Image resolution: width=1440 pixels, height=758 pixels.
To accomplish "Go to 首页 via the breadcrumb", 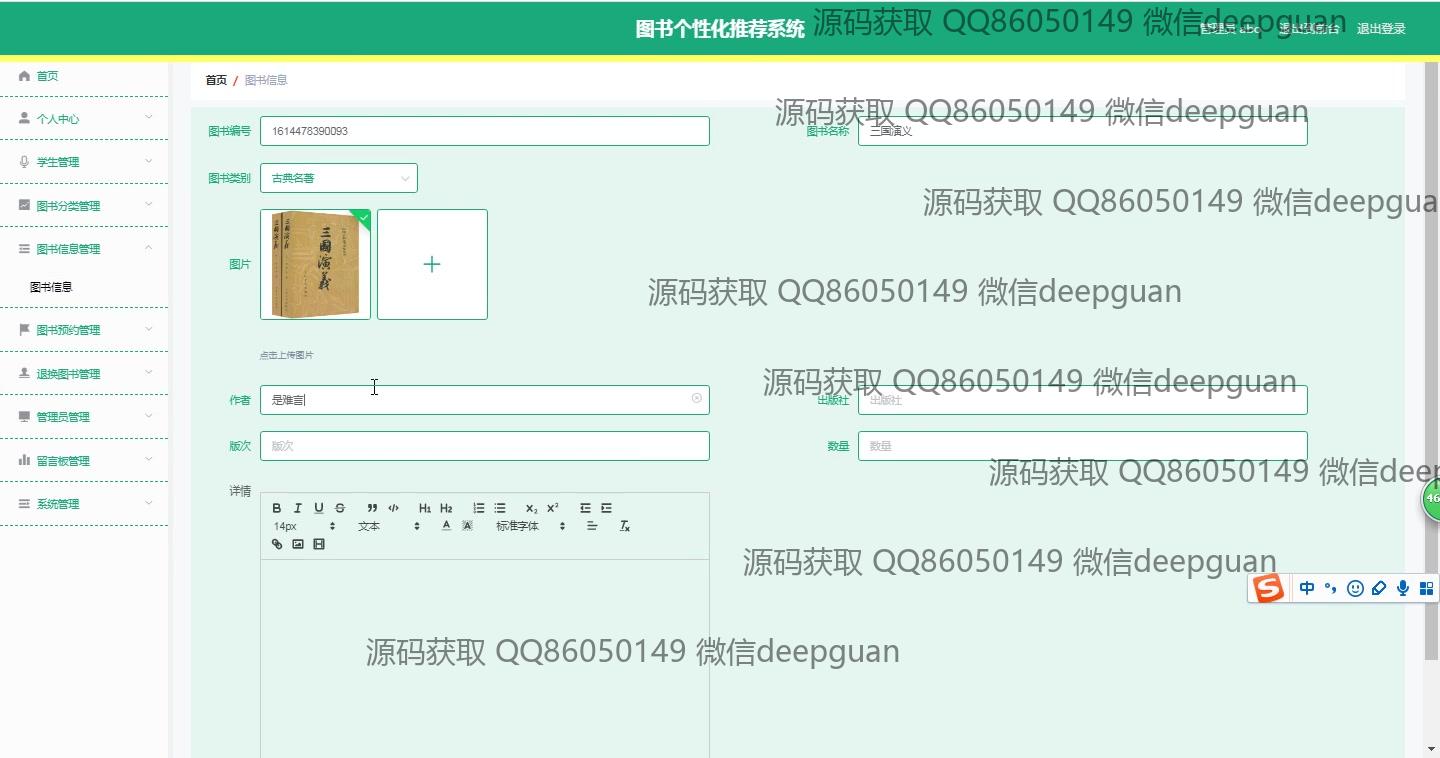I will (216, 80).
